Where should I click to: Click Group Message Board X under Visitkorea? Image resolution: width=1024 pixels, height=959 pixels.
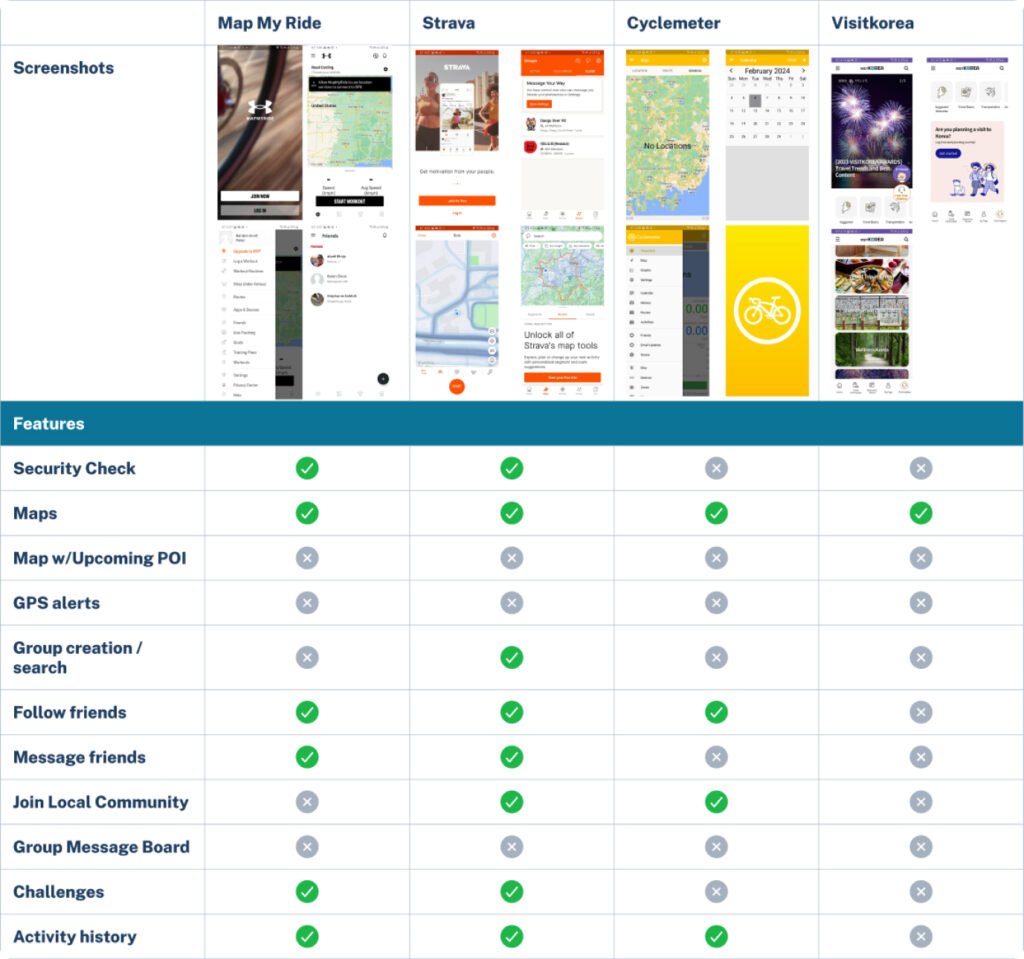[921, 847]
